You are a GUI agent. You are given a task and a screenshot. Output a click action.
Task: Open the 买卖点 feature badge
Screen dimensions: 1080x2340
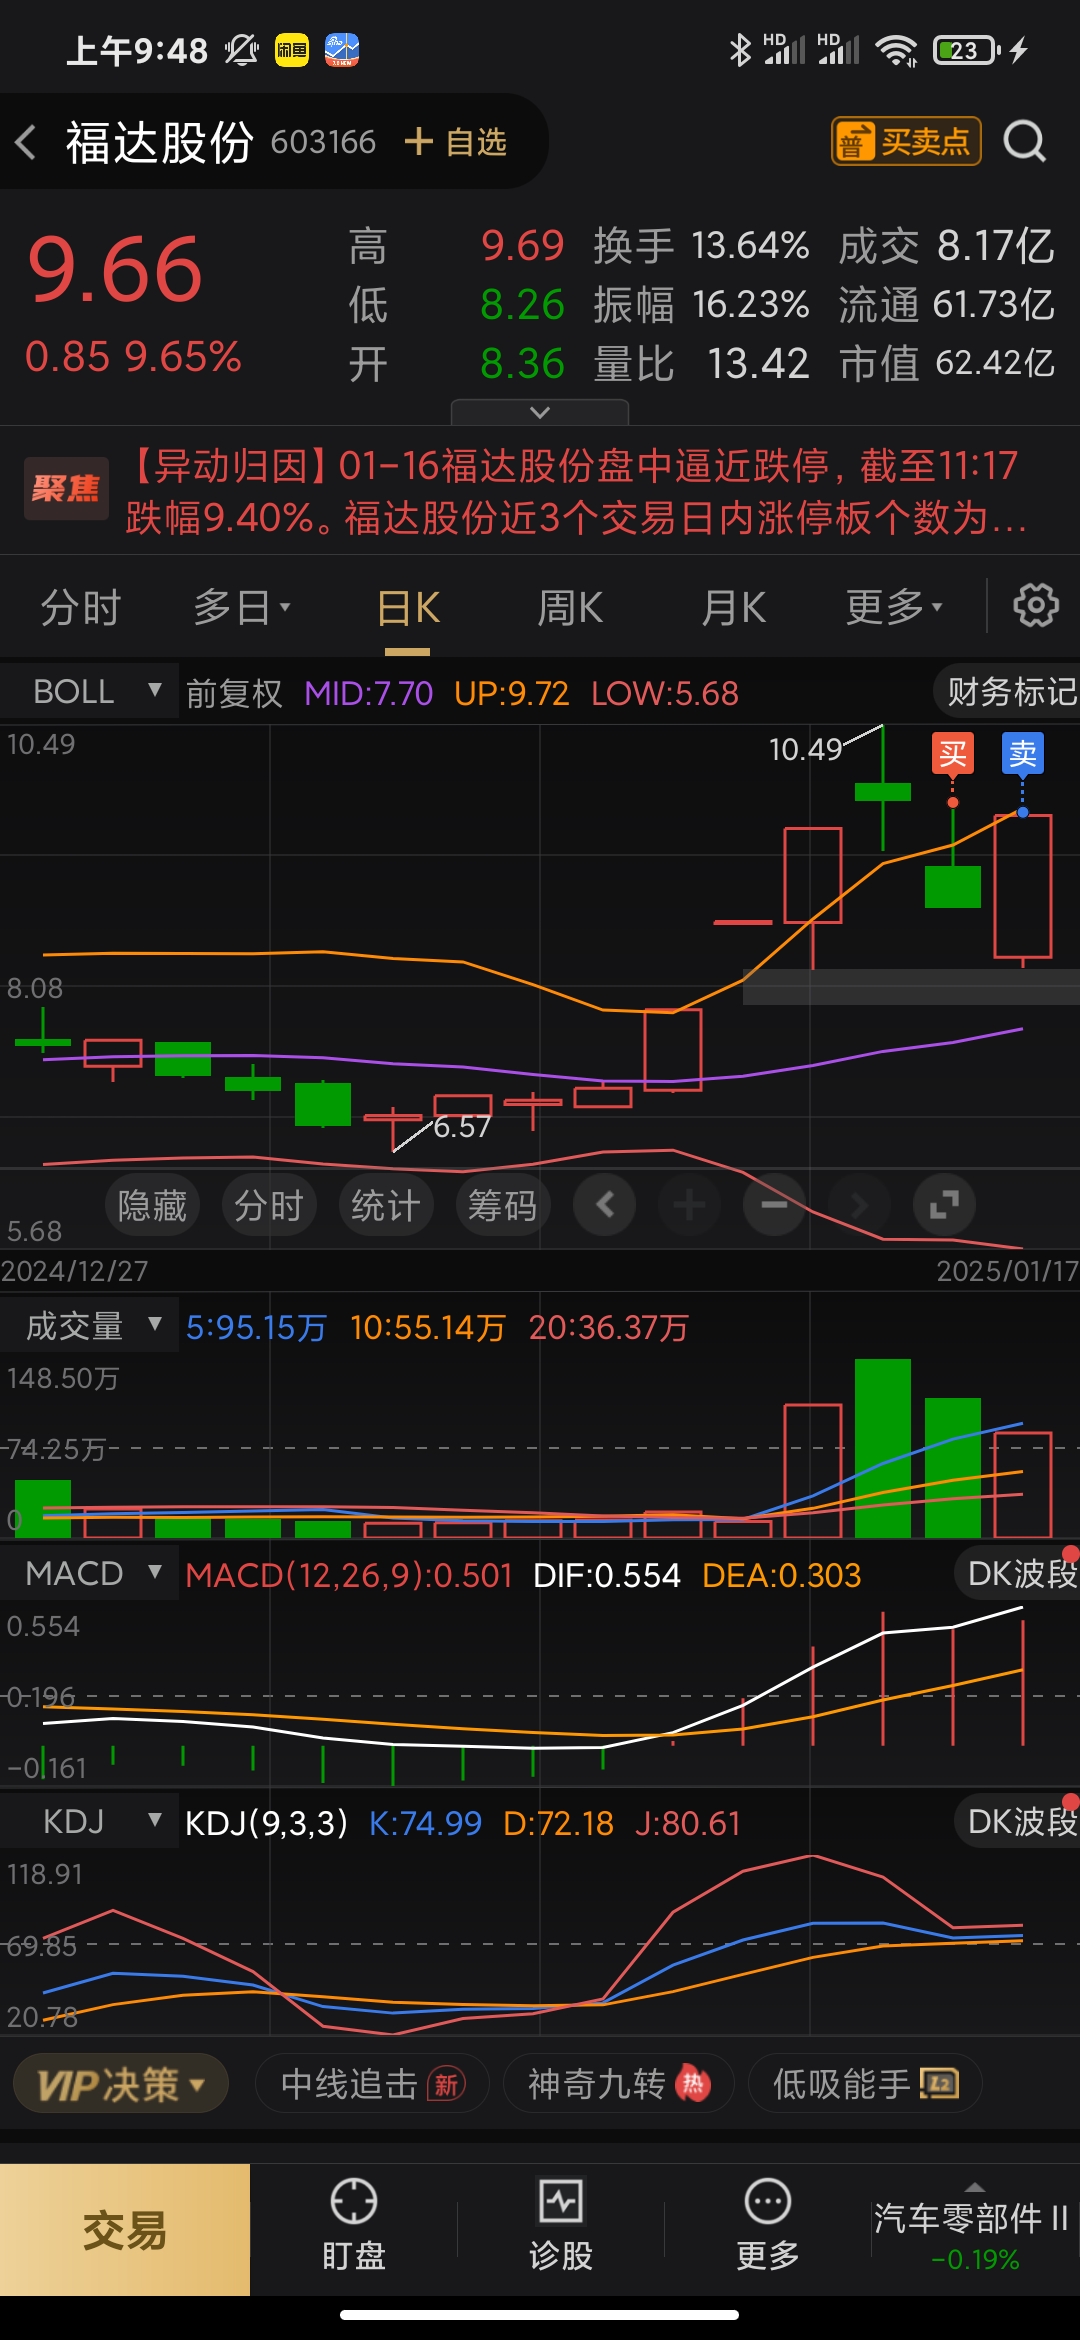point(906,141)
